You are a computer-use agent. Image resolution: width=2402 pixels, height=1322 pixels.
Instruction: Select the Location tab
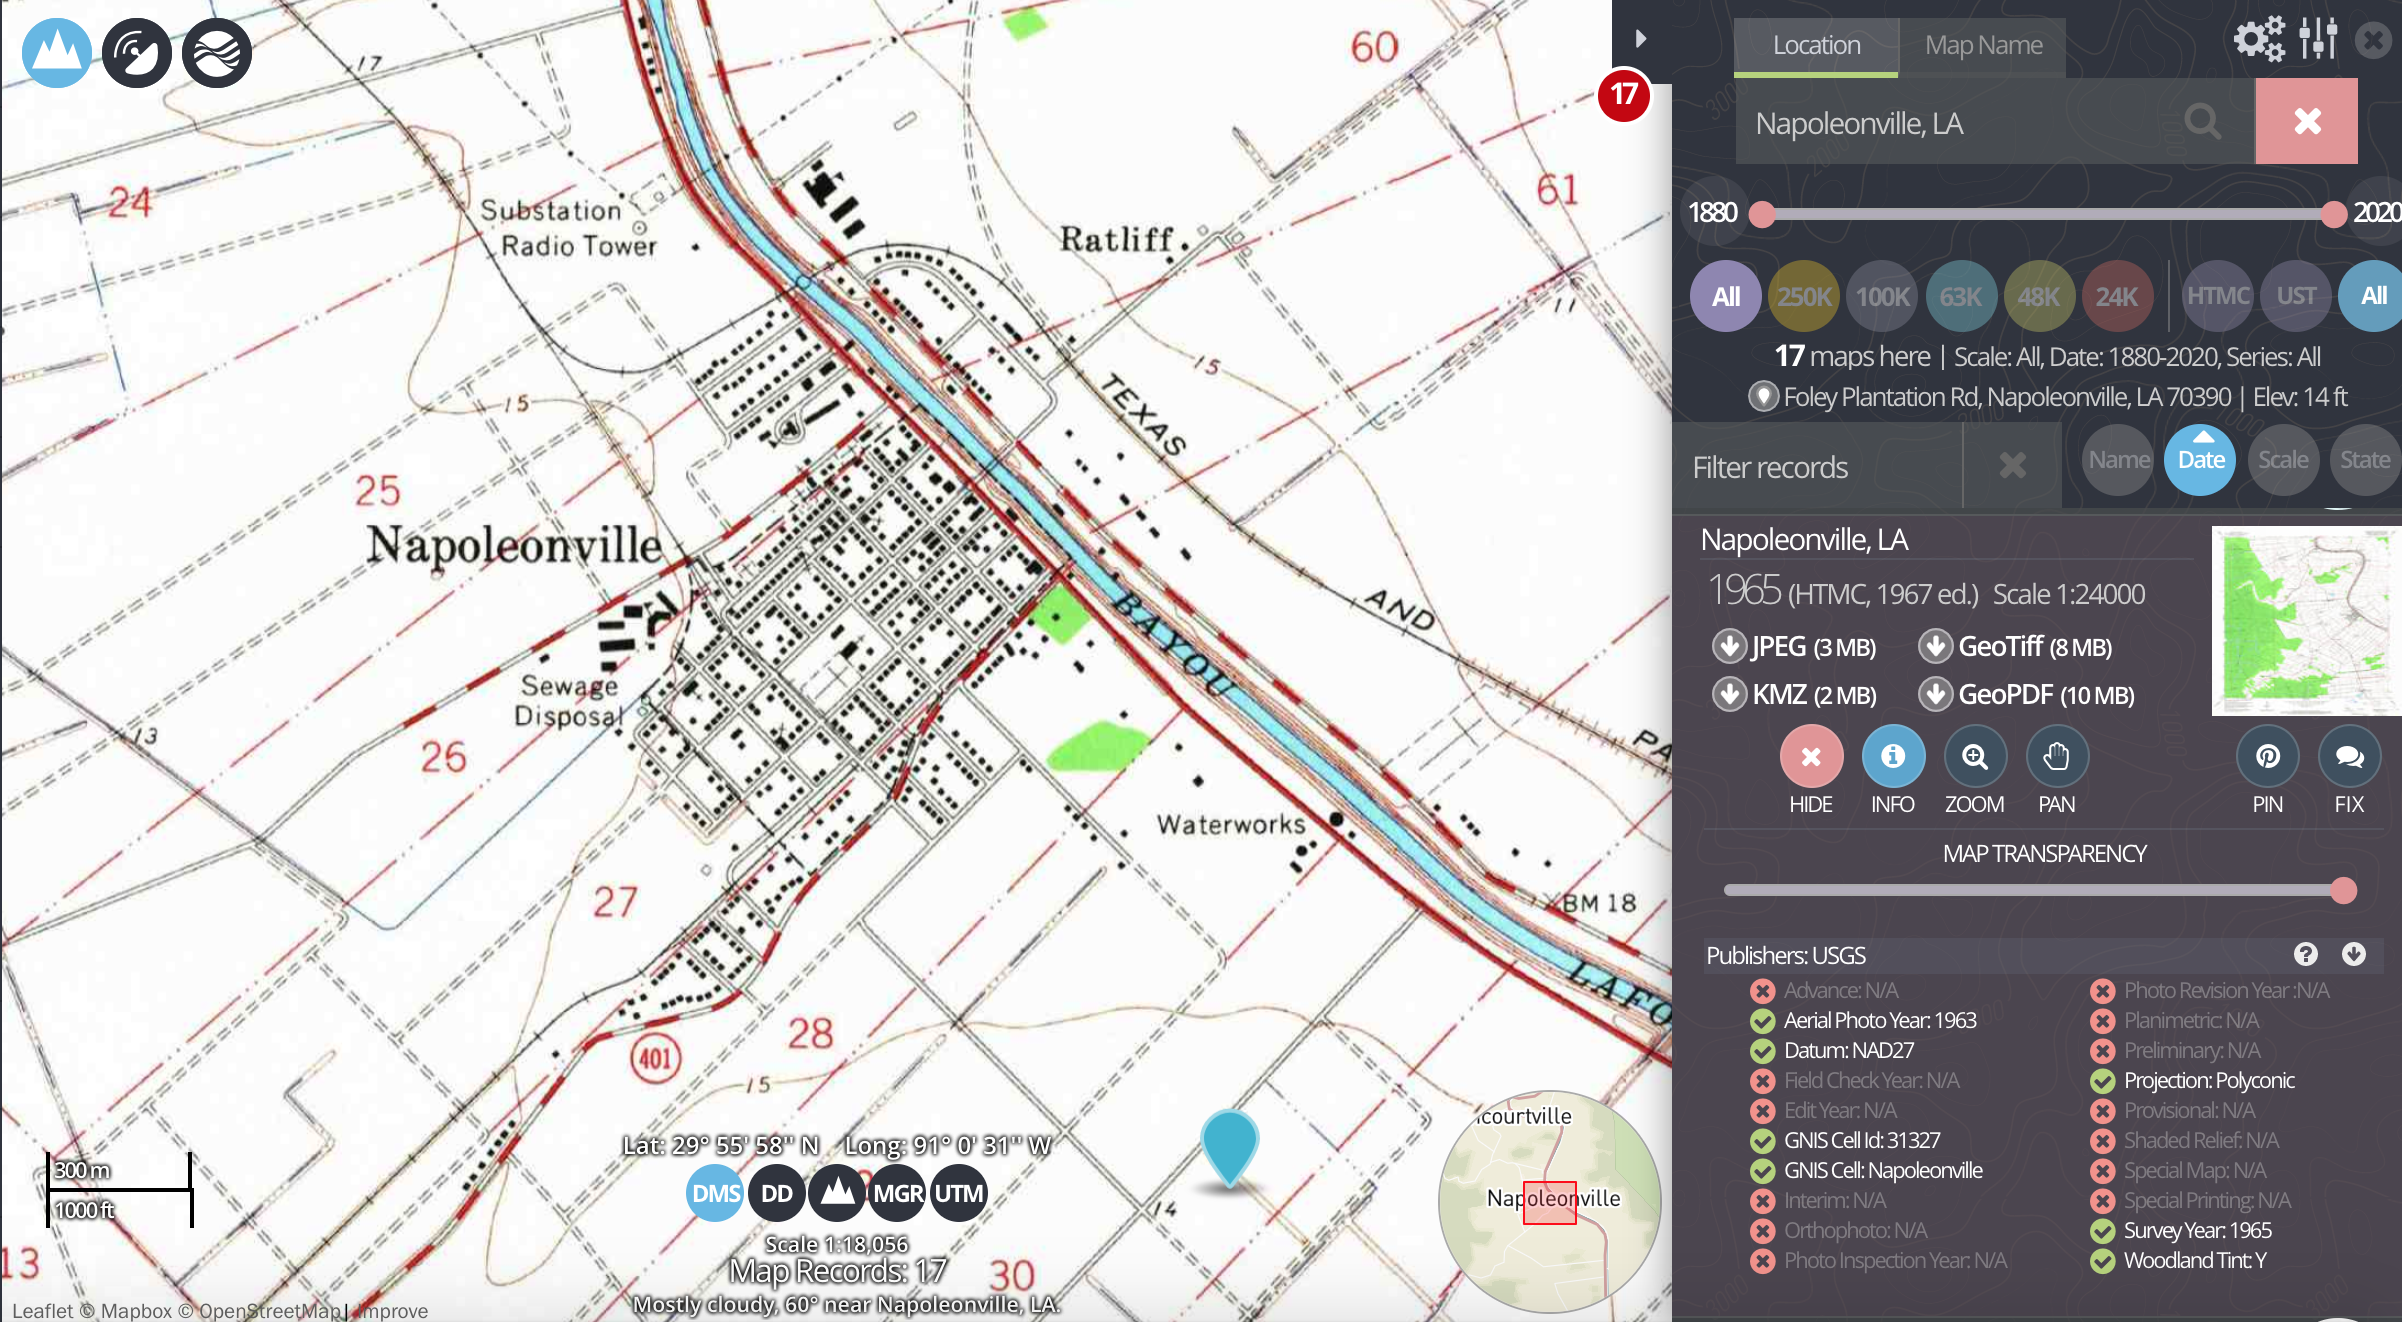pyautogui.click(x=1816, y=46)
